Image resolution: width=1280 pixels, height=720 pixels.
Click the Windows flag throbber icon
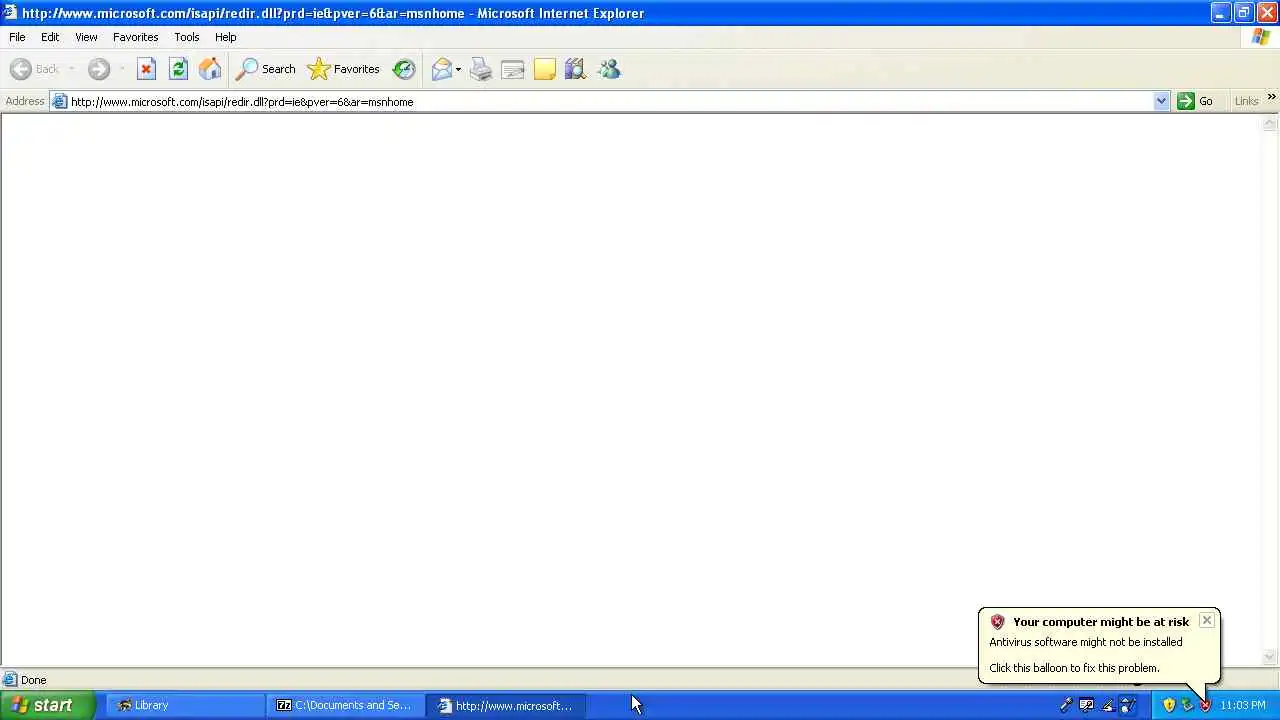click(x=1260, y=37)
